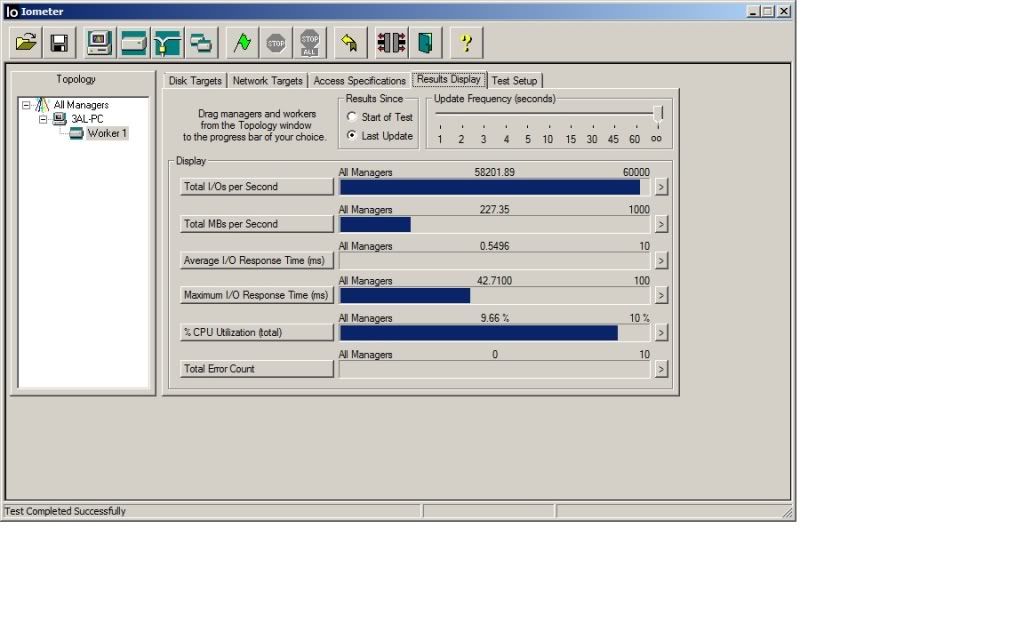The height and width of the screenshot is (640, 1024).
Task: Open the arrow menu for Average I/O Response Time
Action: (x=661, y=261)
